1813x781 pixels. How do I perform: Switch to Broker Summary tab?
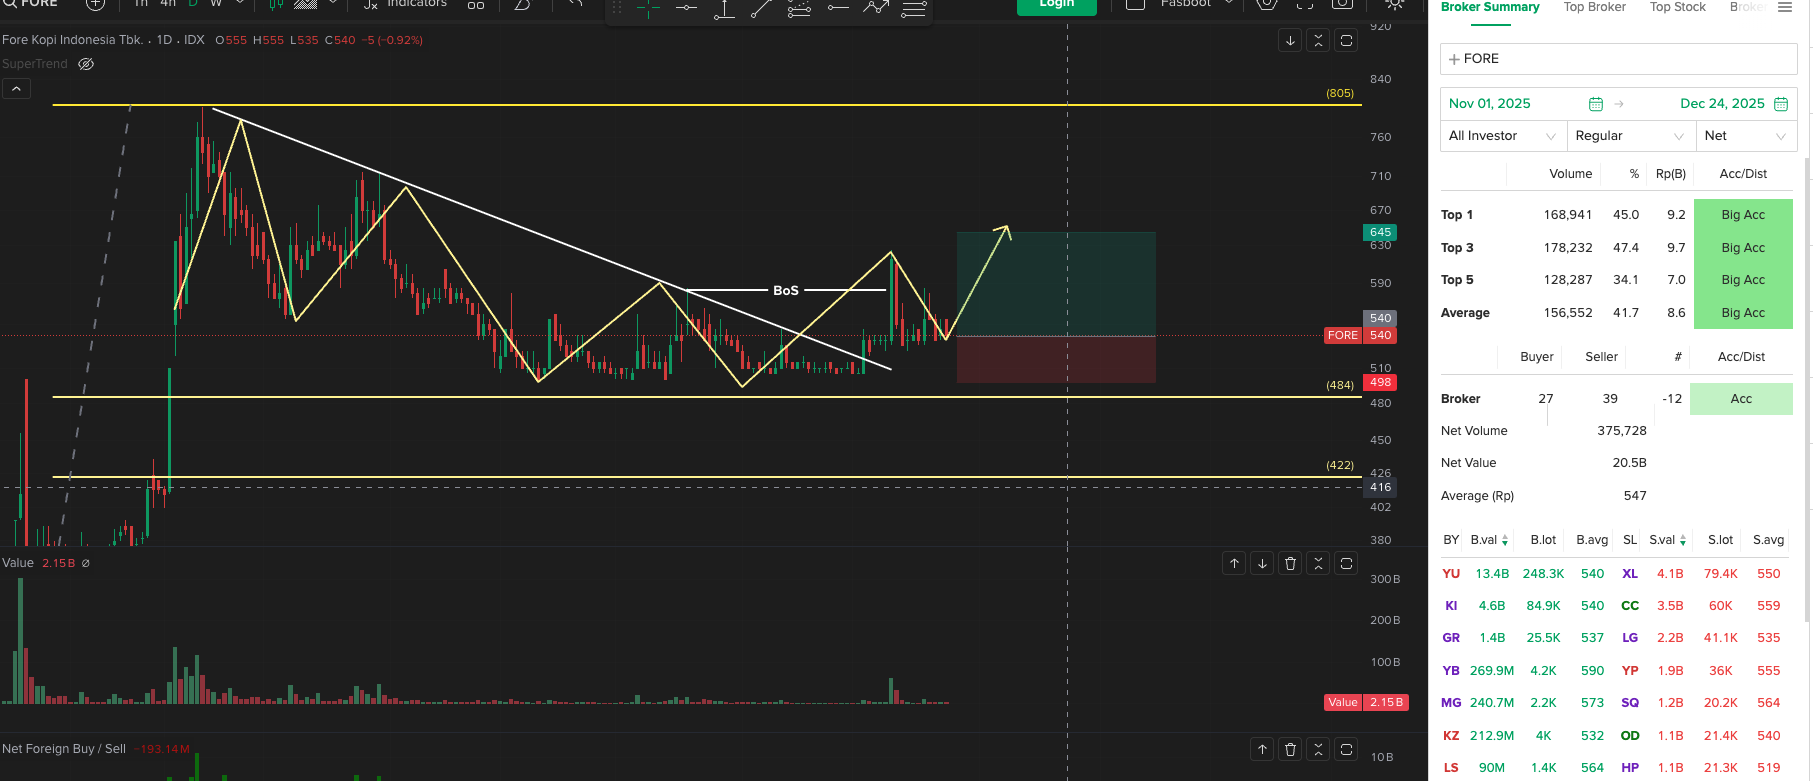[x=1490, y=7]
